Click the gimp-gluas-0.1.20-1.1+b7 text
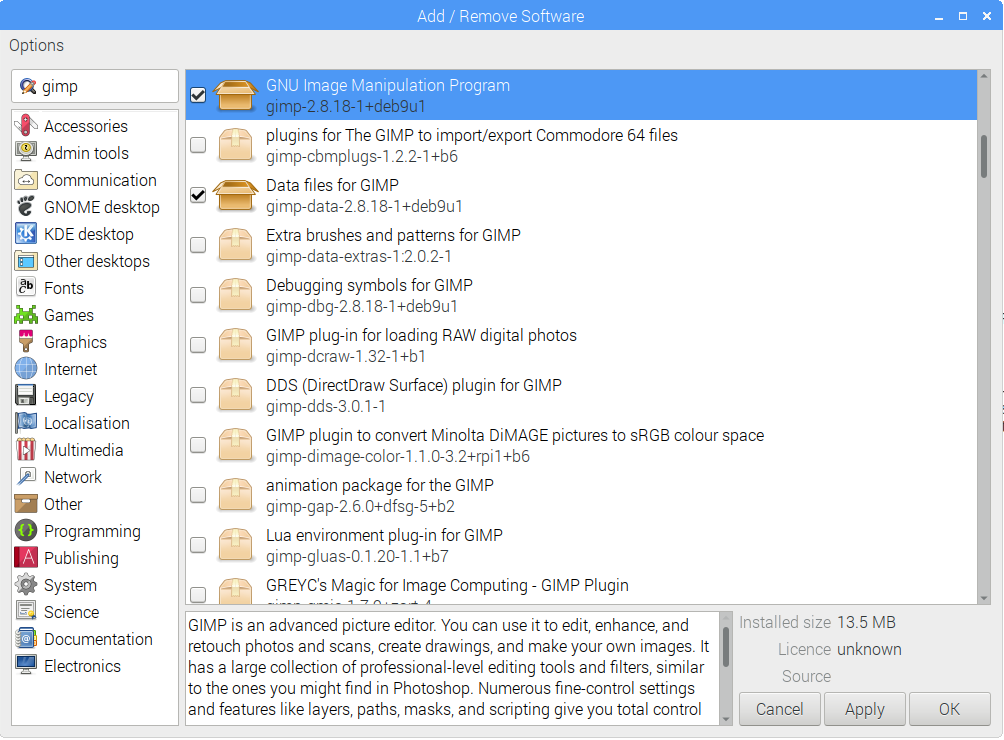This screenshot has width=1004, height=740. (357, 556)
